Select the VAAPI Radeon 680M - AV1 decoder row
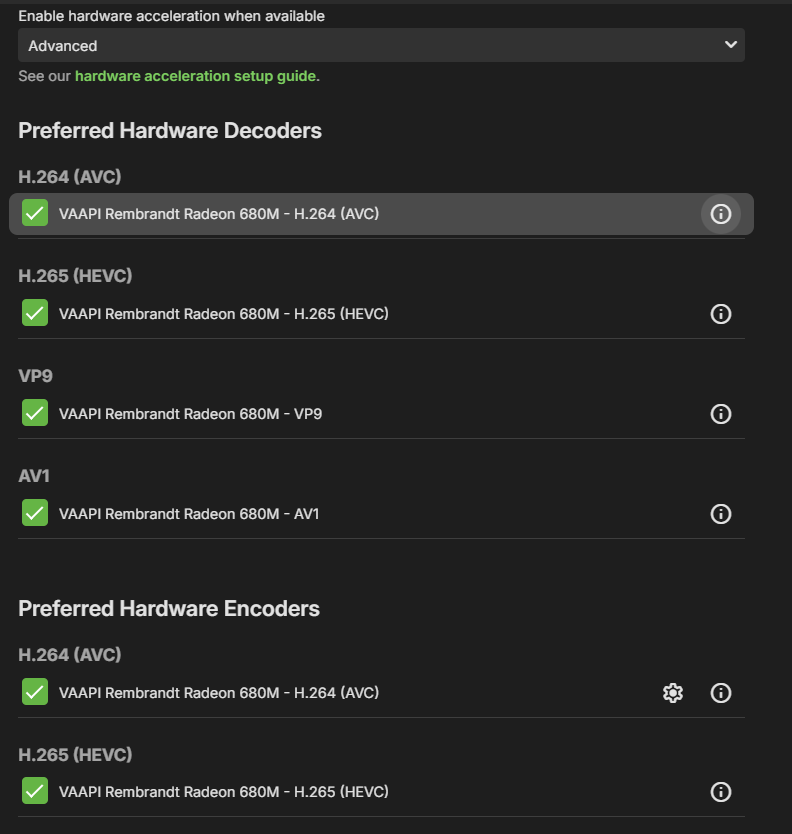This screenshot has width=792, height=834. coord(189,513)
